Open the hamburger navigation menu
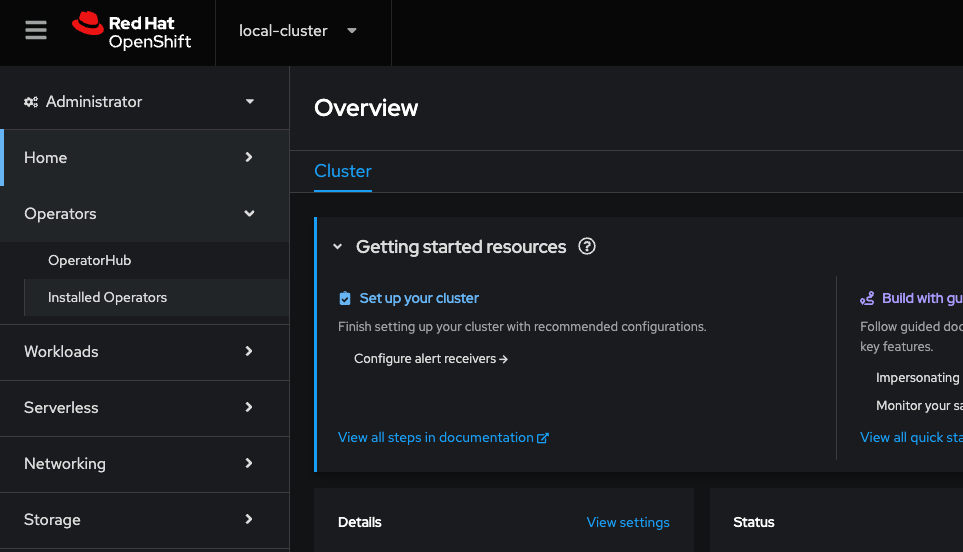 (x=36, y=30)
